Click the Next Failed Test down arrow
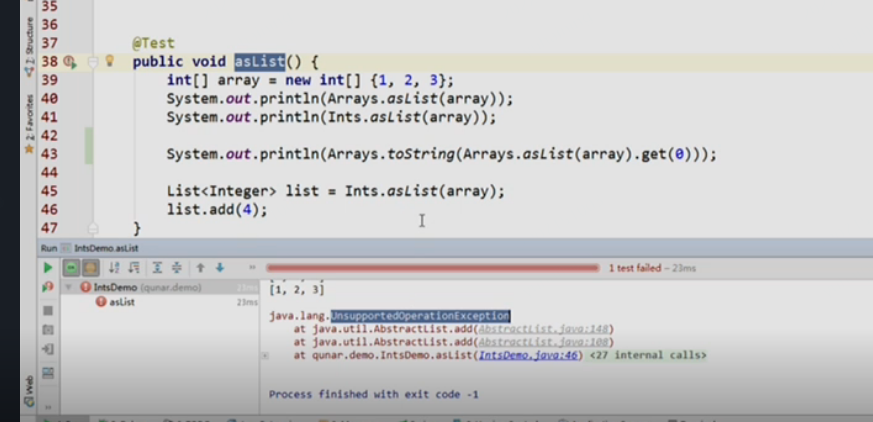 [220, 268]
